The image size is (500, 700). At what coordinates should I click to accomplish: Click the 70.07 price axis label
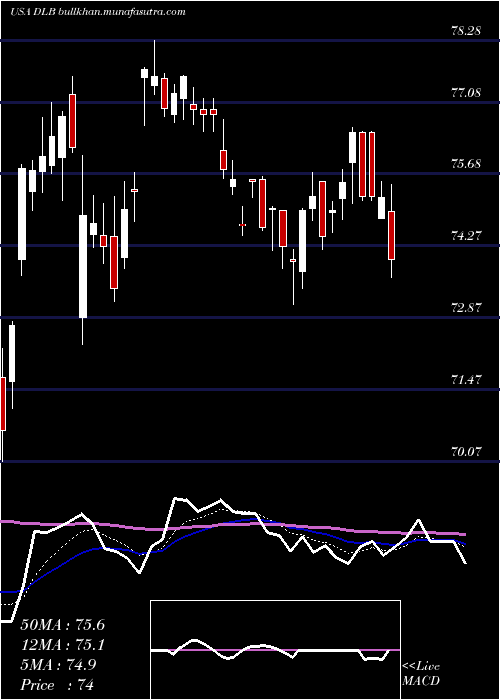(x=467, y=452)
